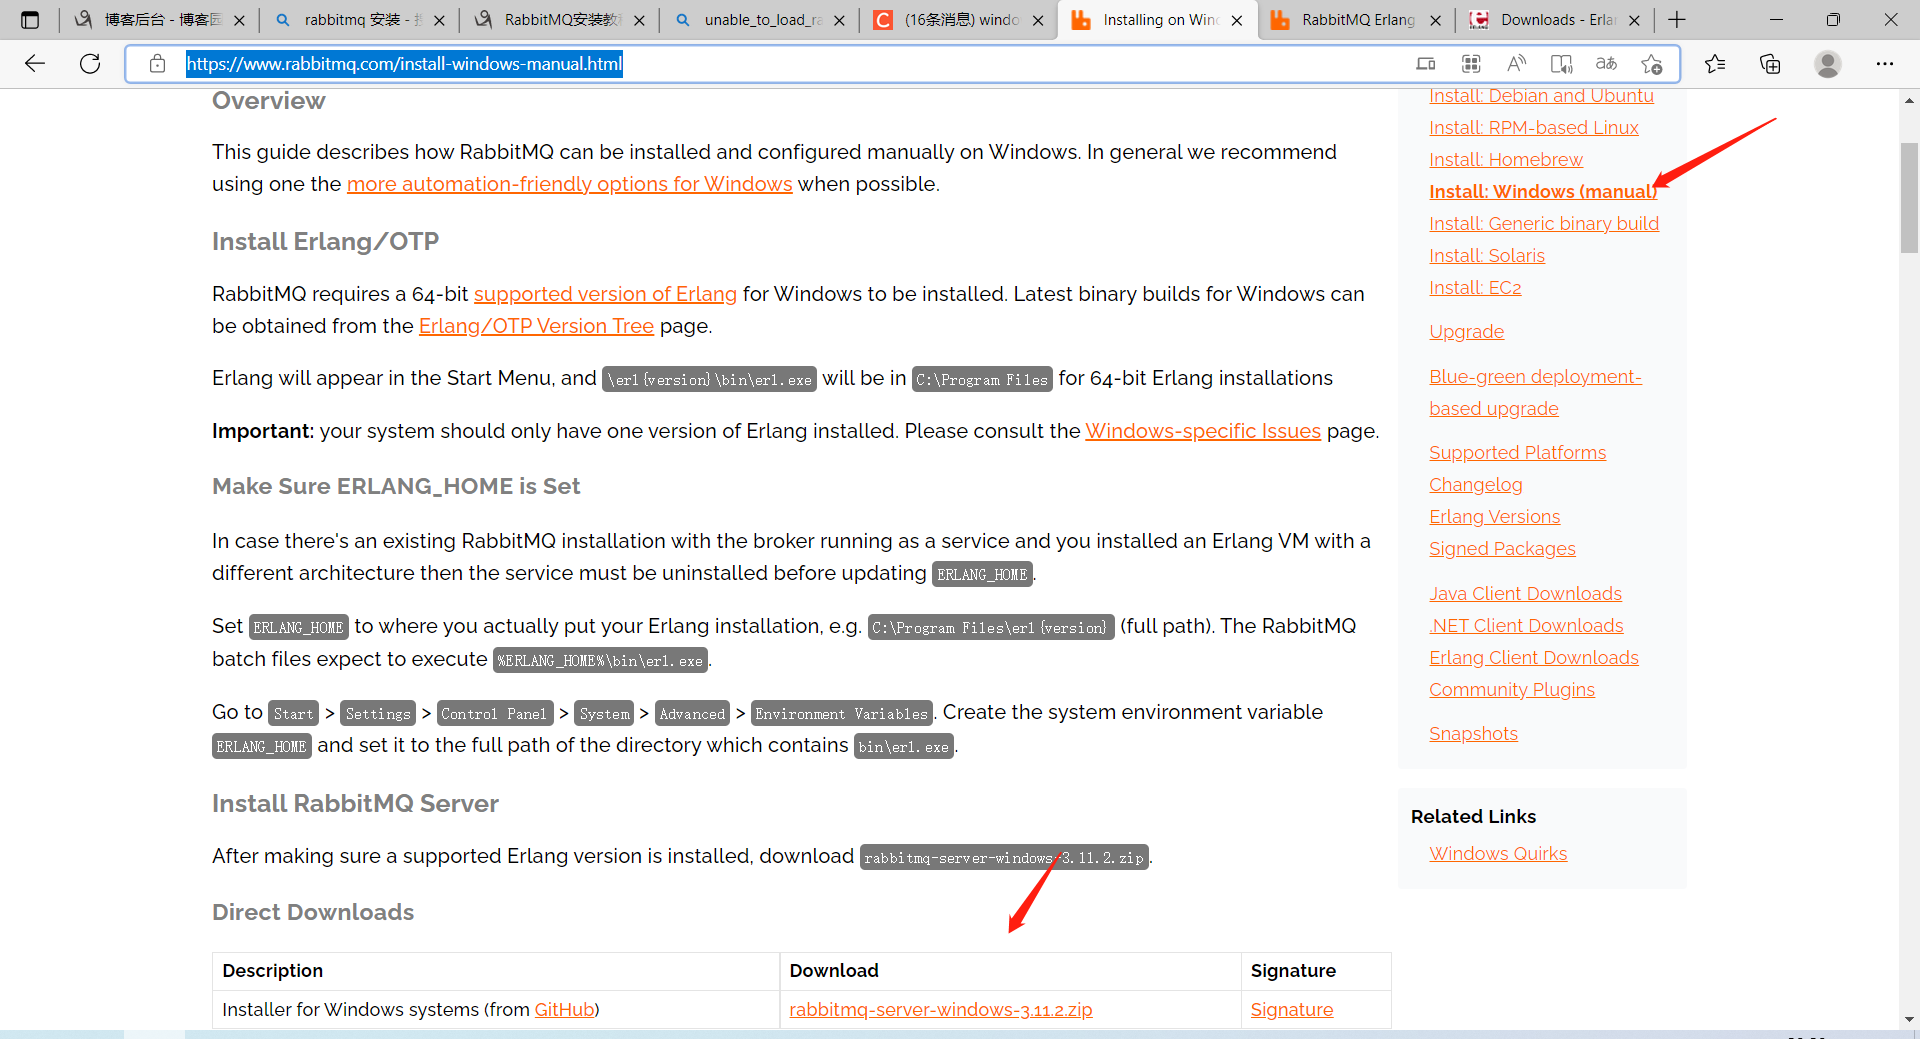Open 'supported version of Erlang' link

click(x=605, y=294)
